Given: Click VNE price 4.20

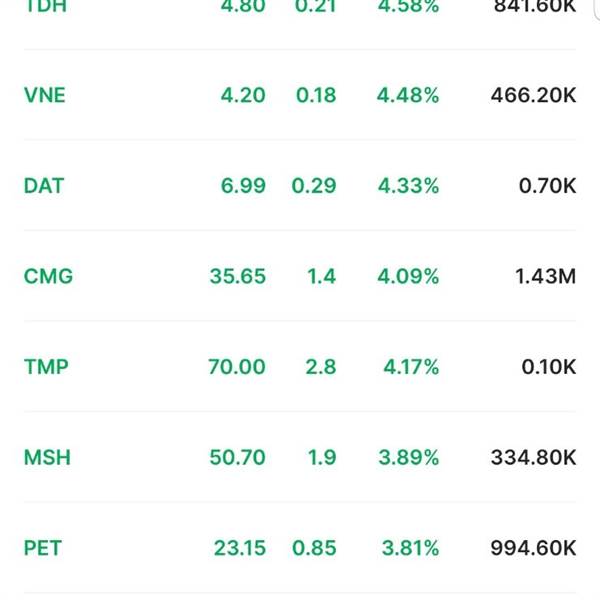Looking at the screenshot, I should point(243,95).
